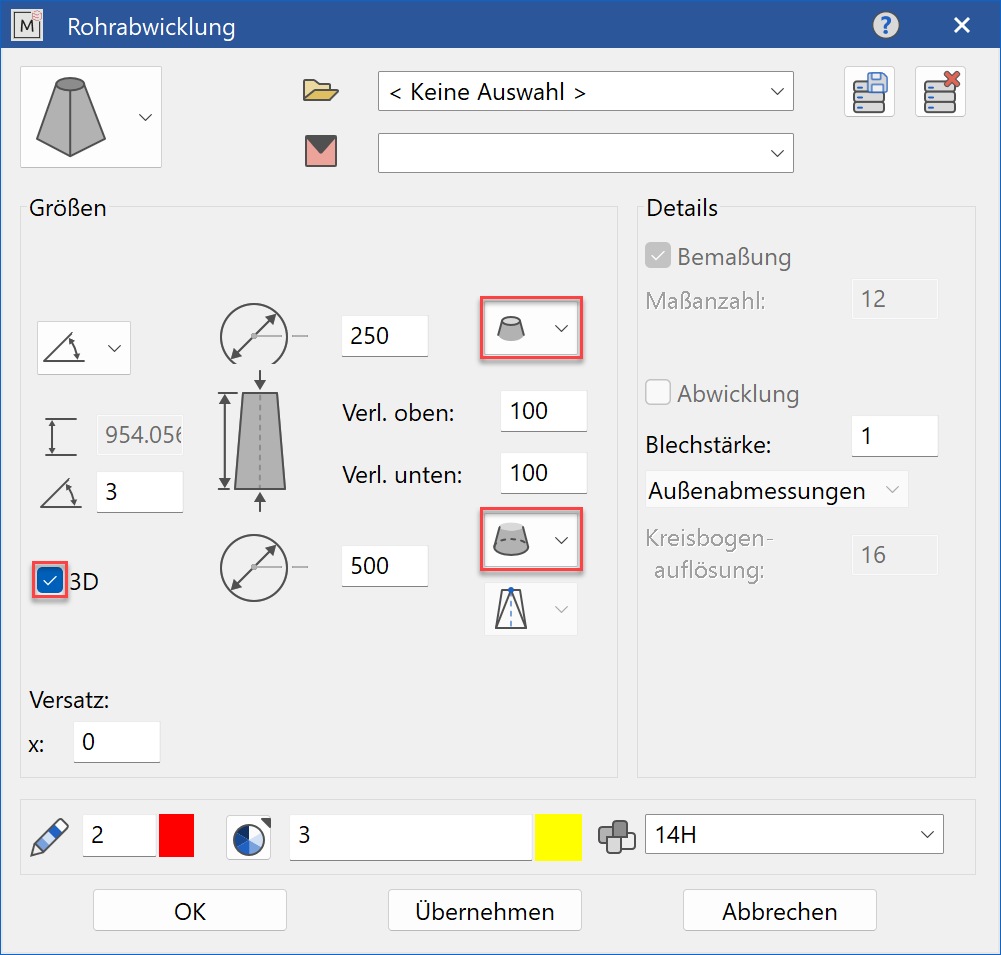Click the pen icon

49,836
